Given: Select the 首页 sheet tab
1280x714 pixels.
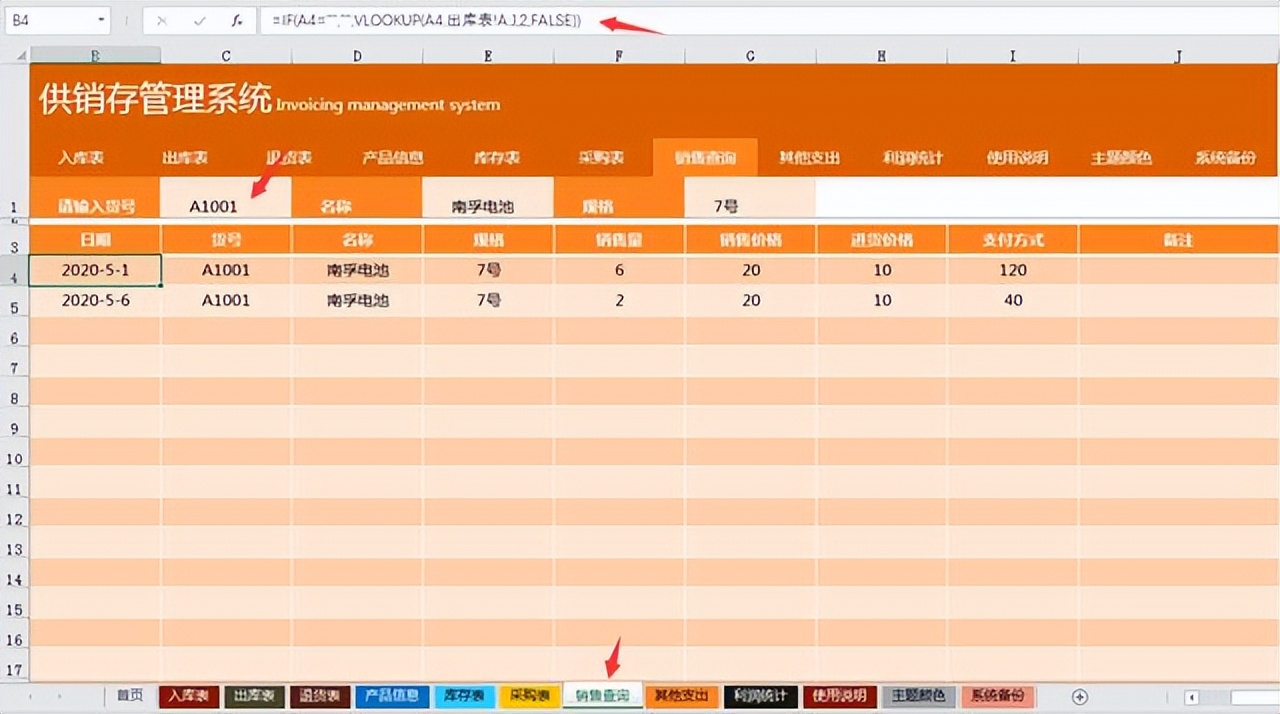Looking at the screenshot, I should click(x=129, y=695).
